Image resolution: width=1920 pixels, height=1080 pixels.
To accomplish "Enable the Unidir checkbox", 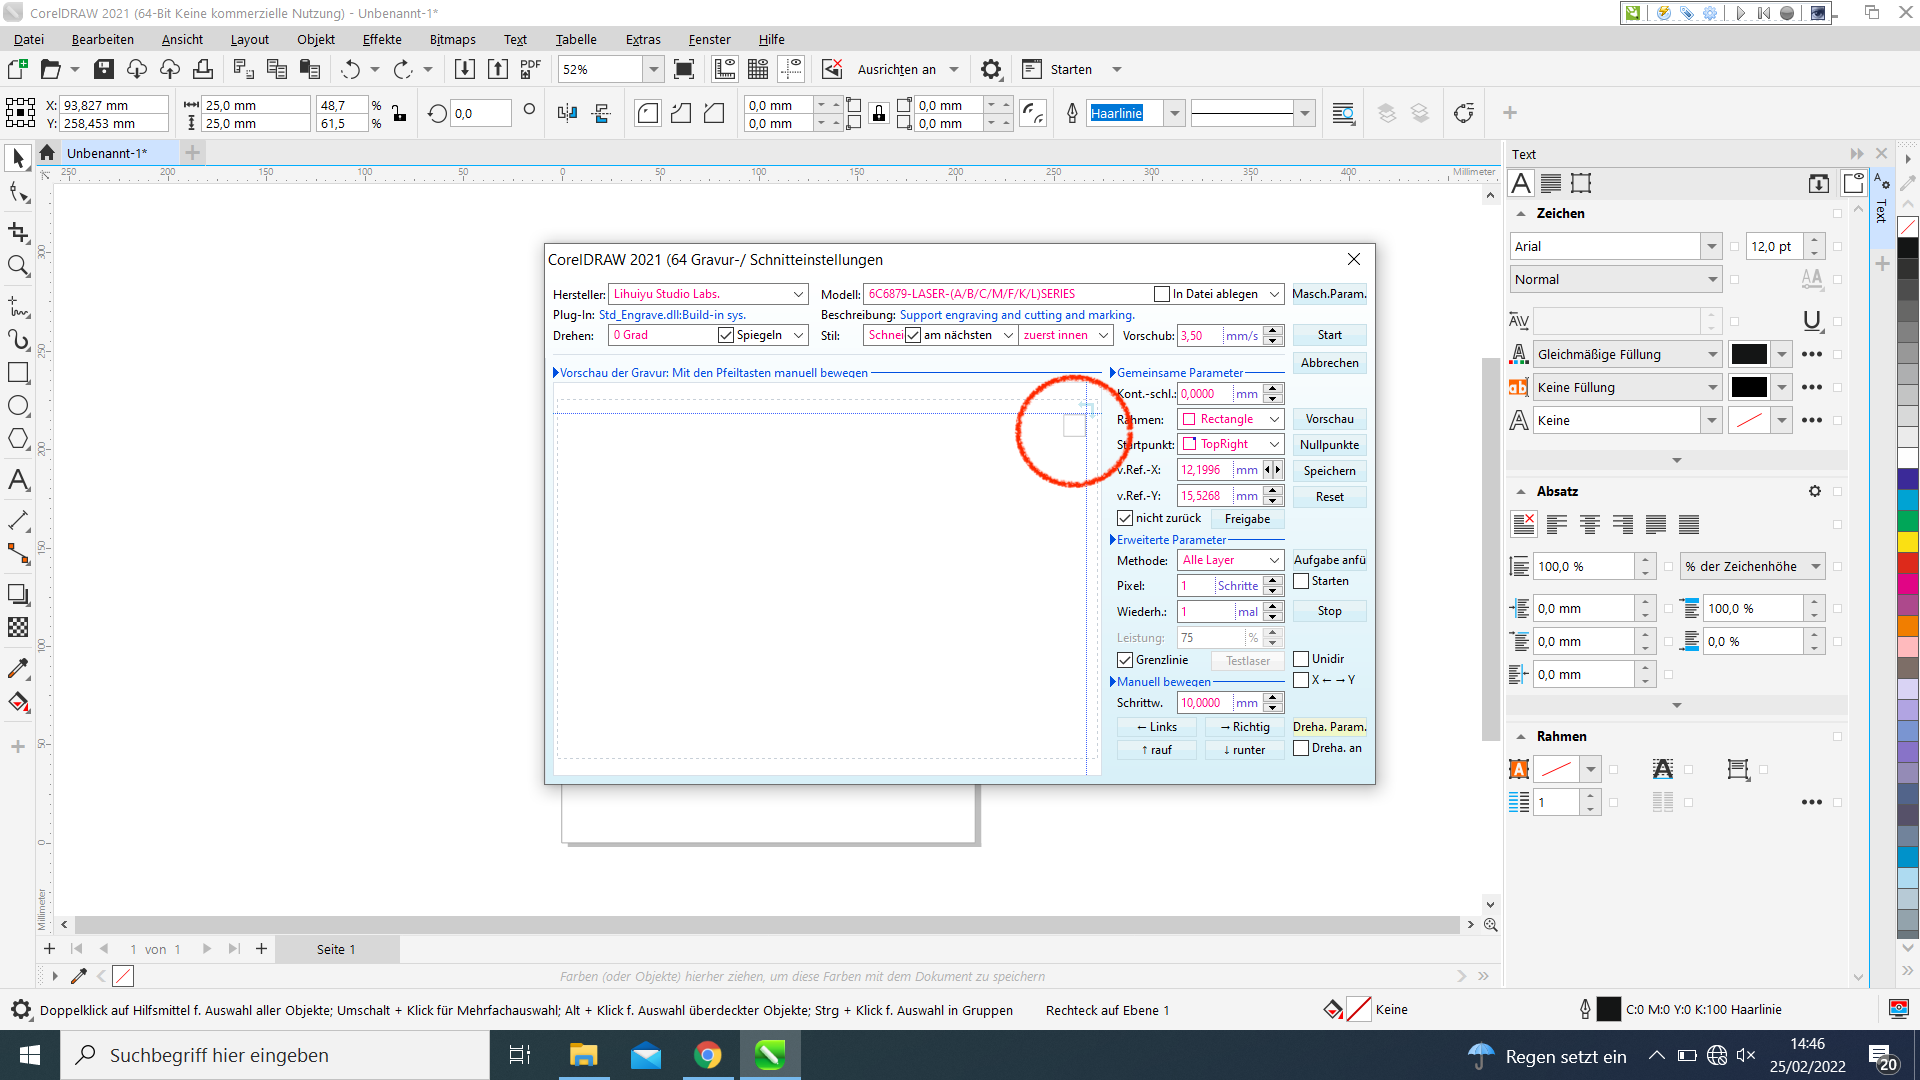I will coord(1301,659).
